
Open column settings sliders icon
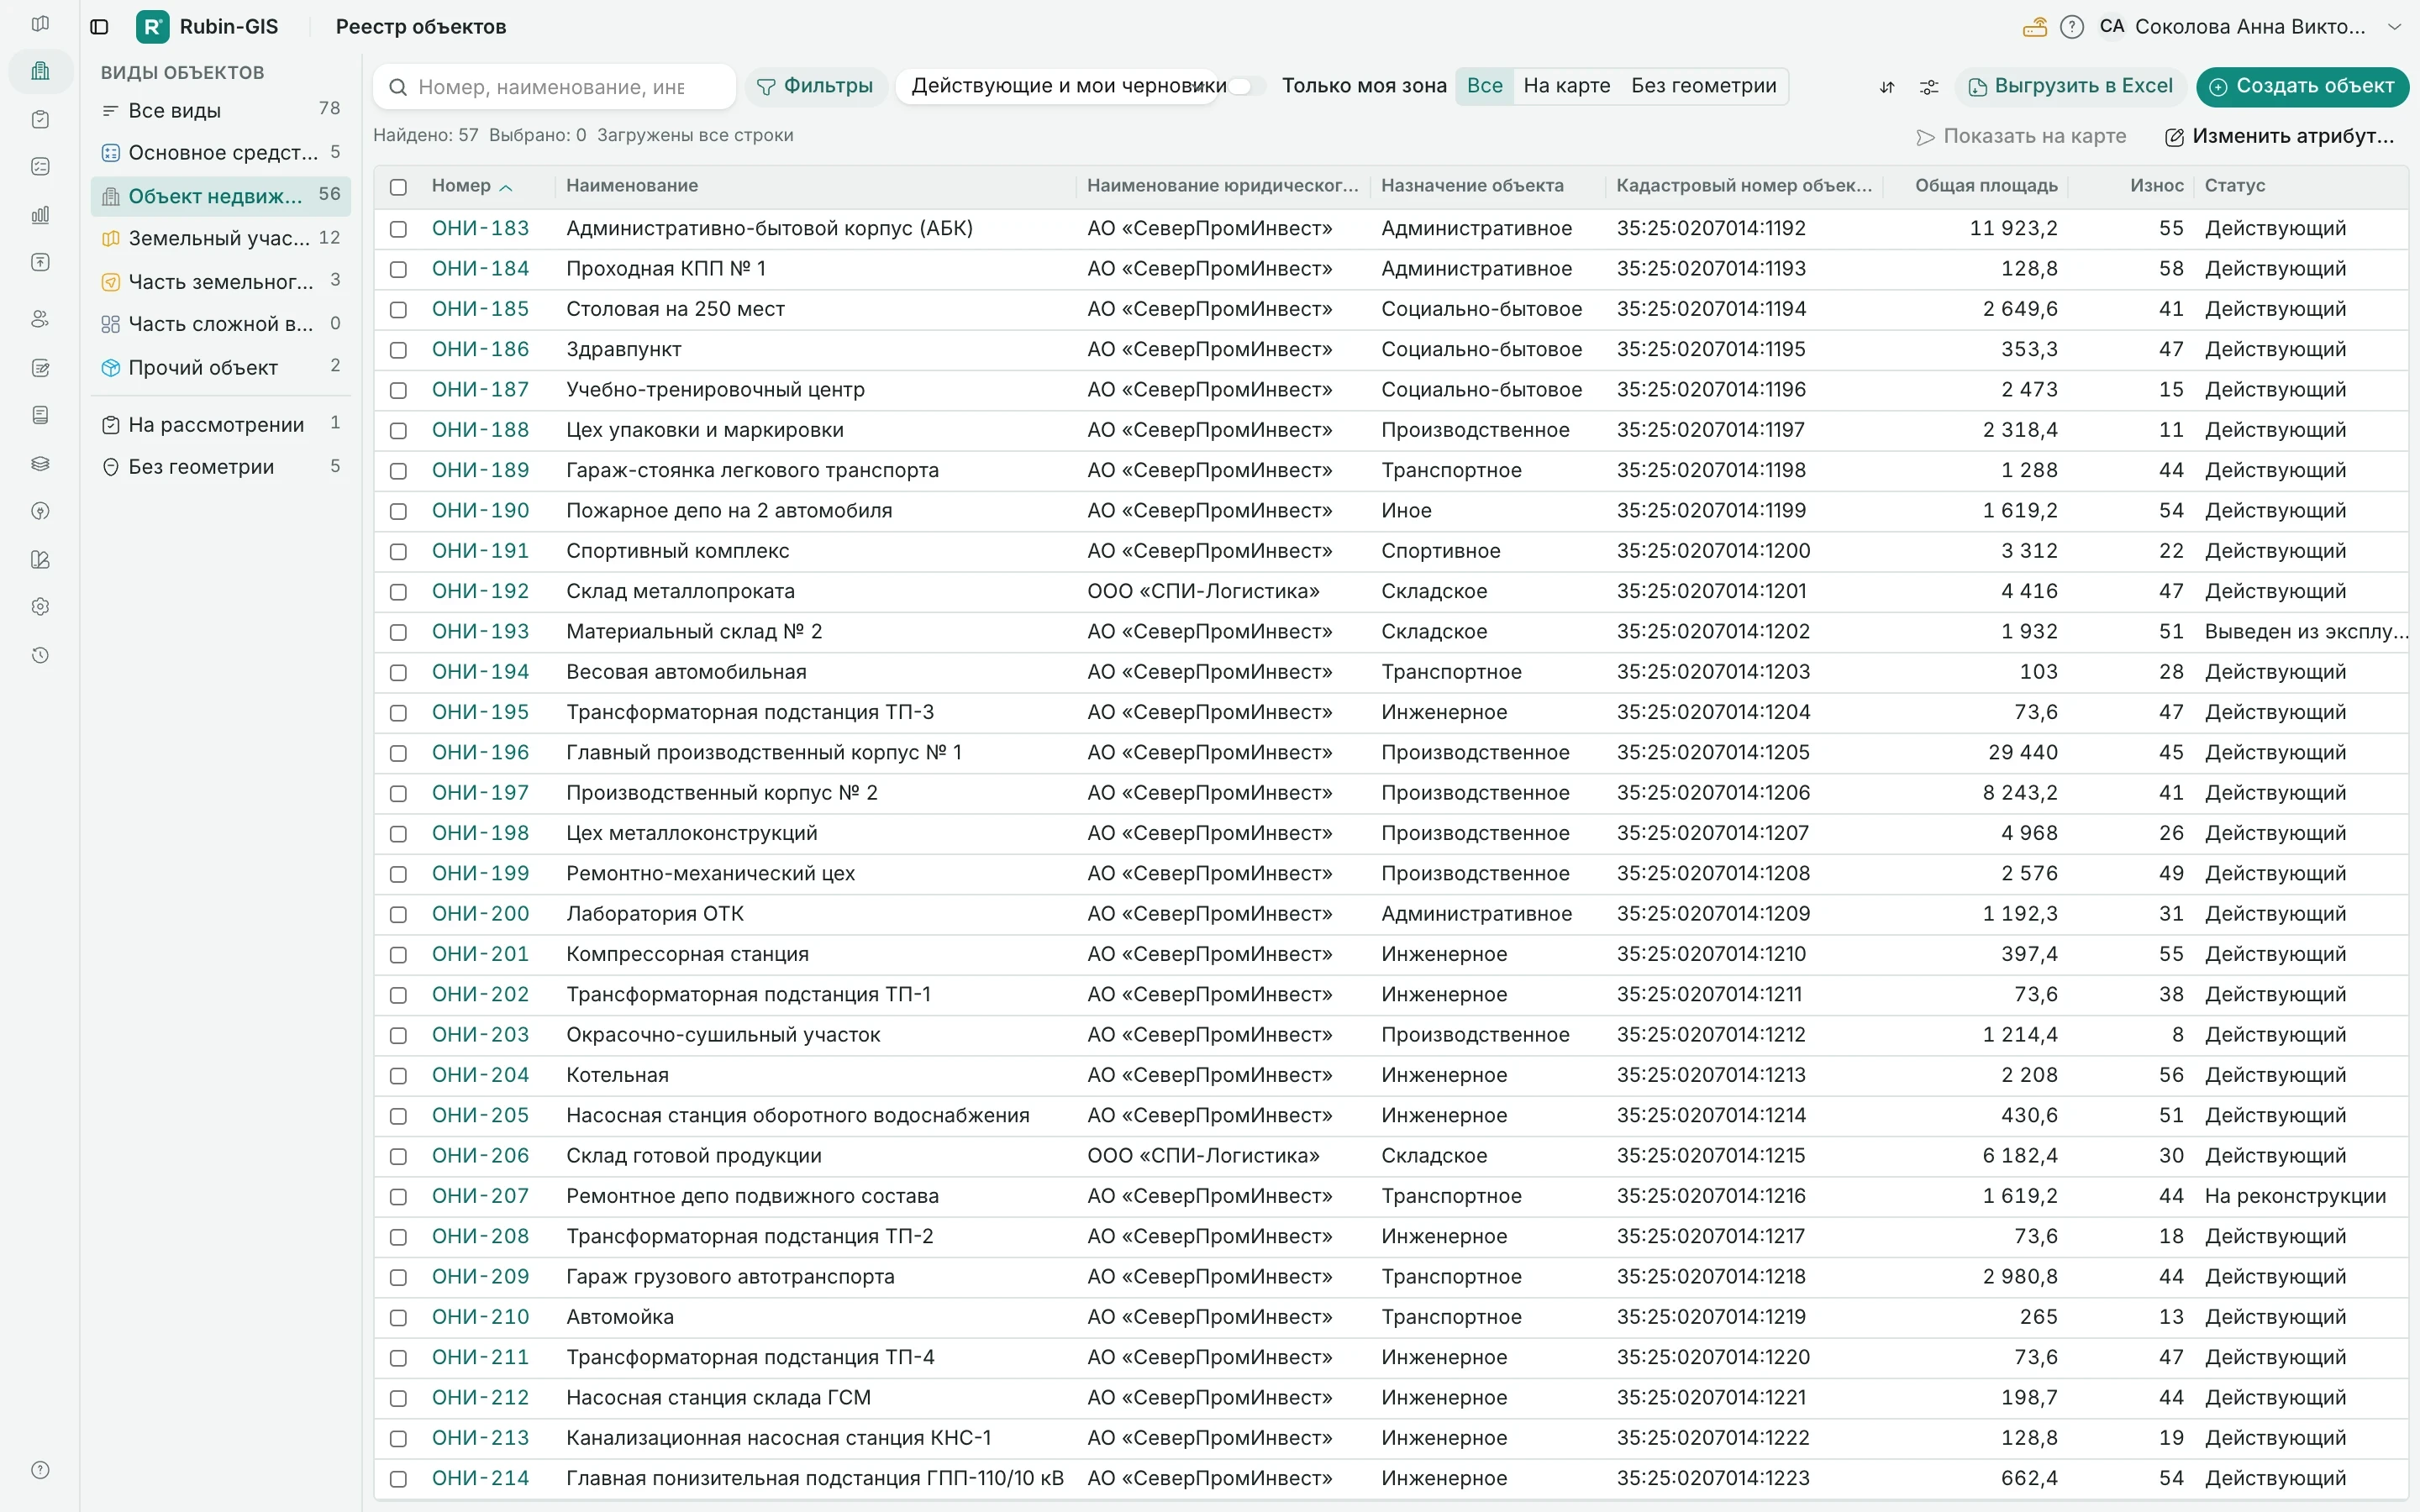(1929, 87)
